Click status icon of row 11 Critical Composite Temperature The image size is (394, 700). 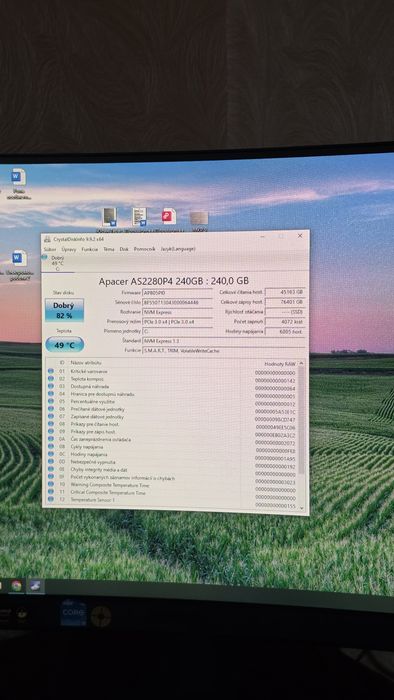coord(51,492)
